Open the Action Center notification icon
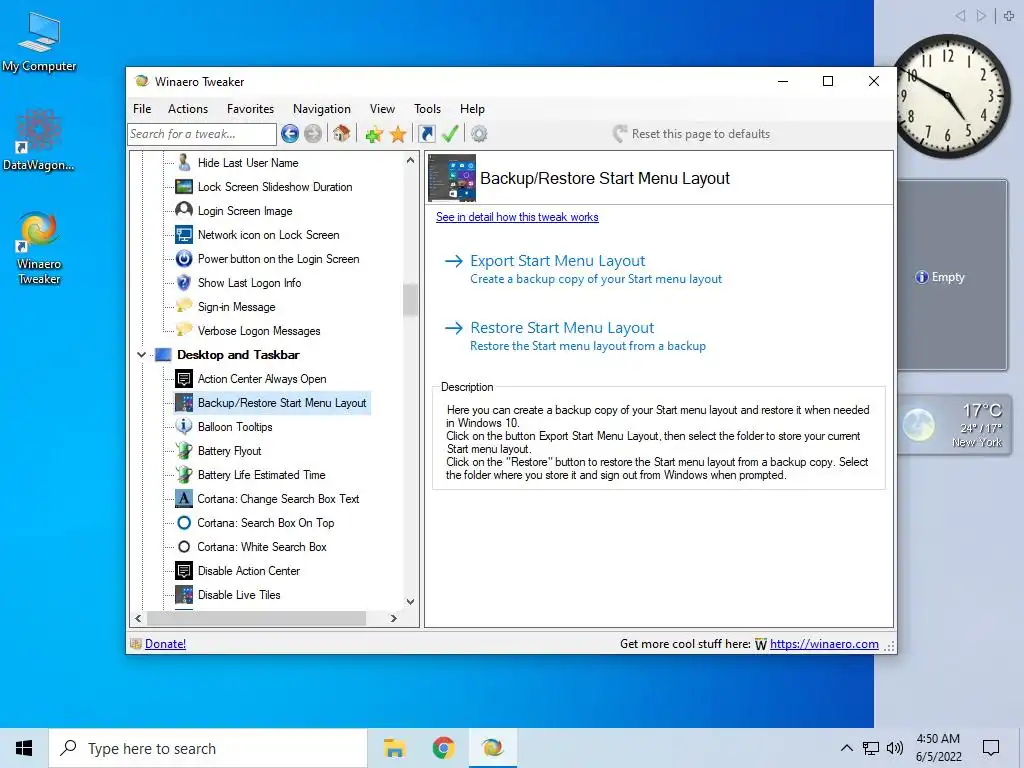 pos(991,748)
